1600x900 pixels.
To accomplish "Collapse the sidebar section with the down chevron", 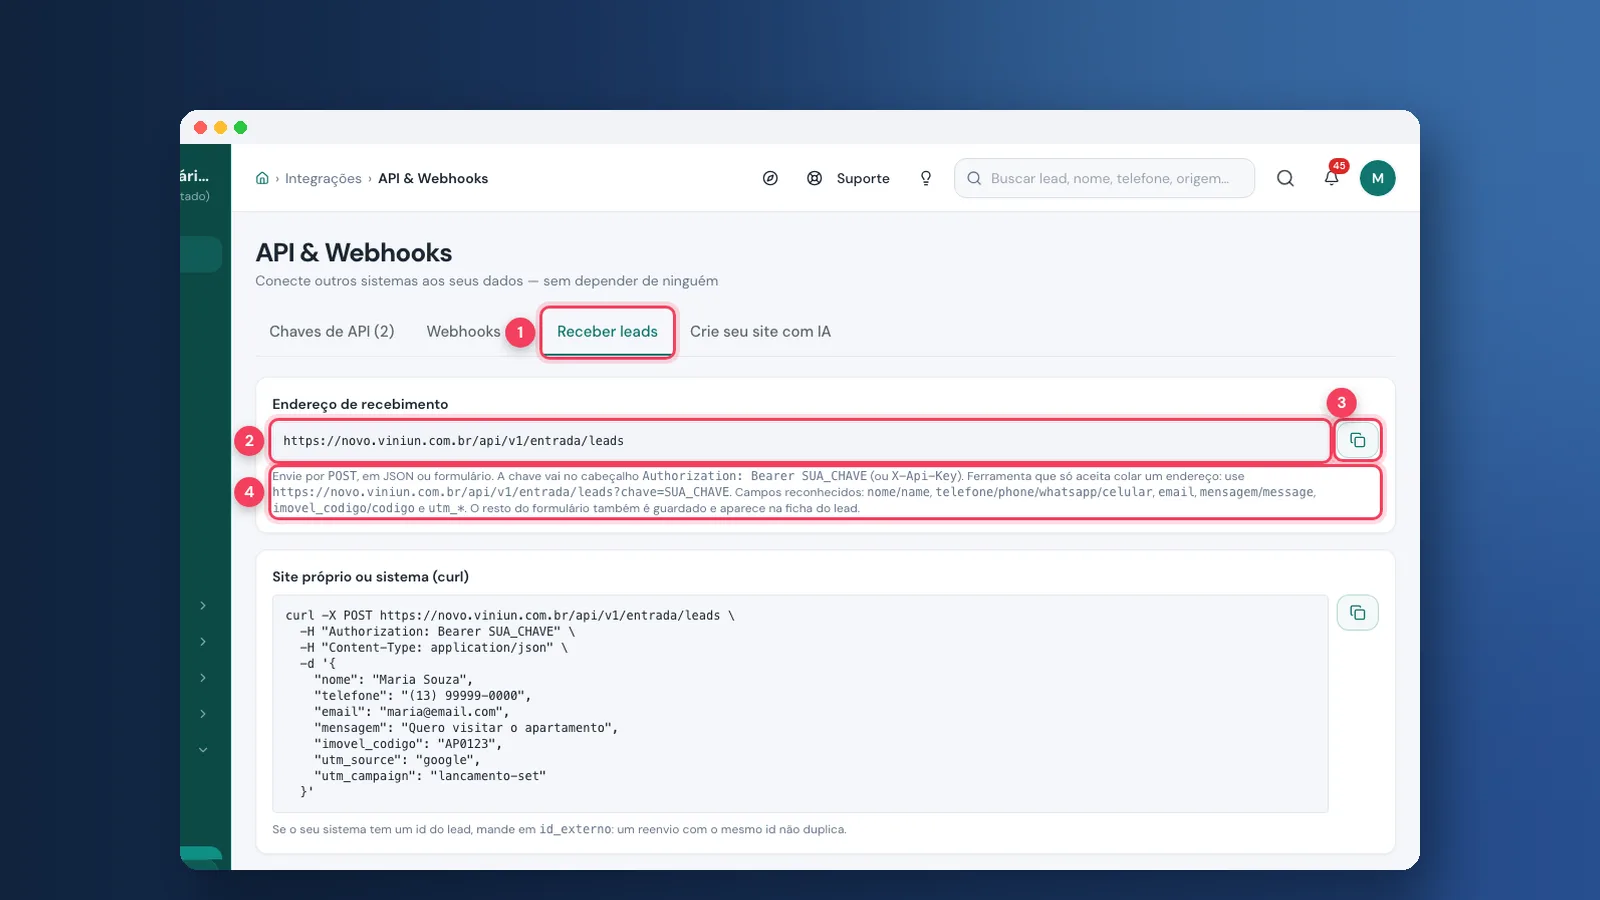I will tap(203, 750).
